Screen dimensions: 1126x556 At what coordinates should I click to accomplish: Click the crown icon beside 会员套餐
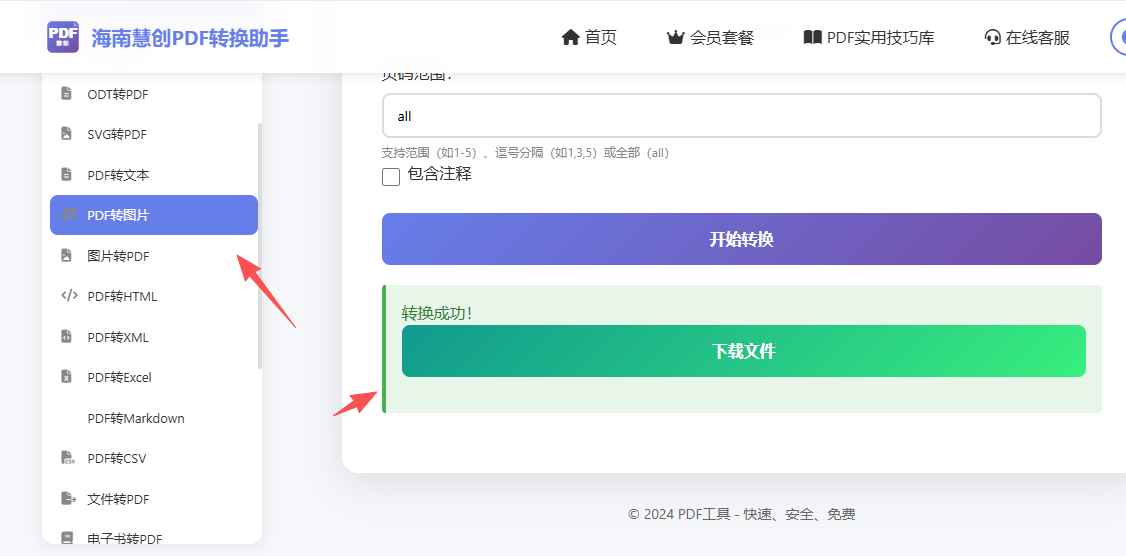tap(675, 37)
